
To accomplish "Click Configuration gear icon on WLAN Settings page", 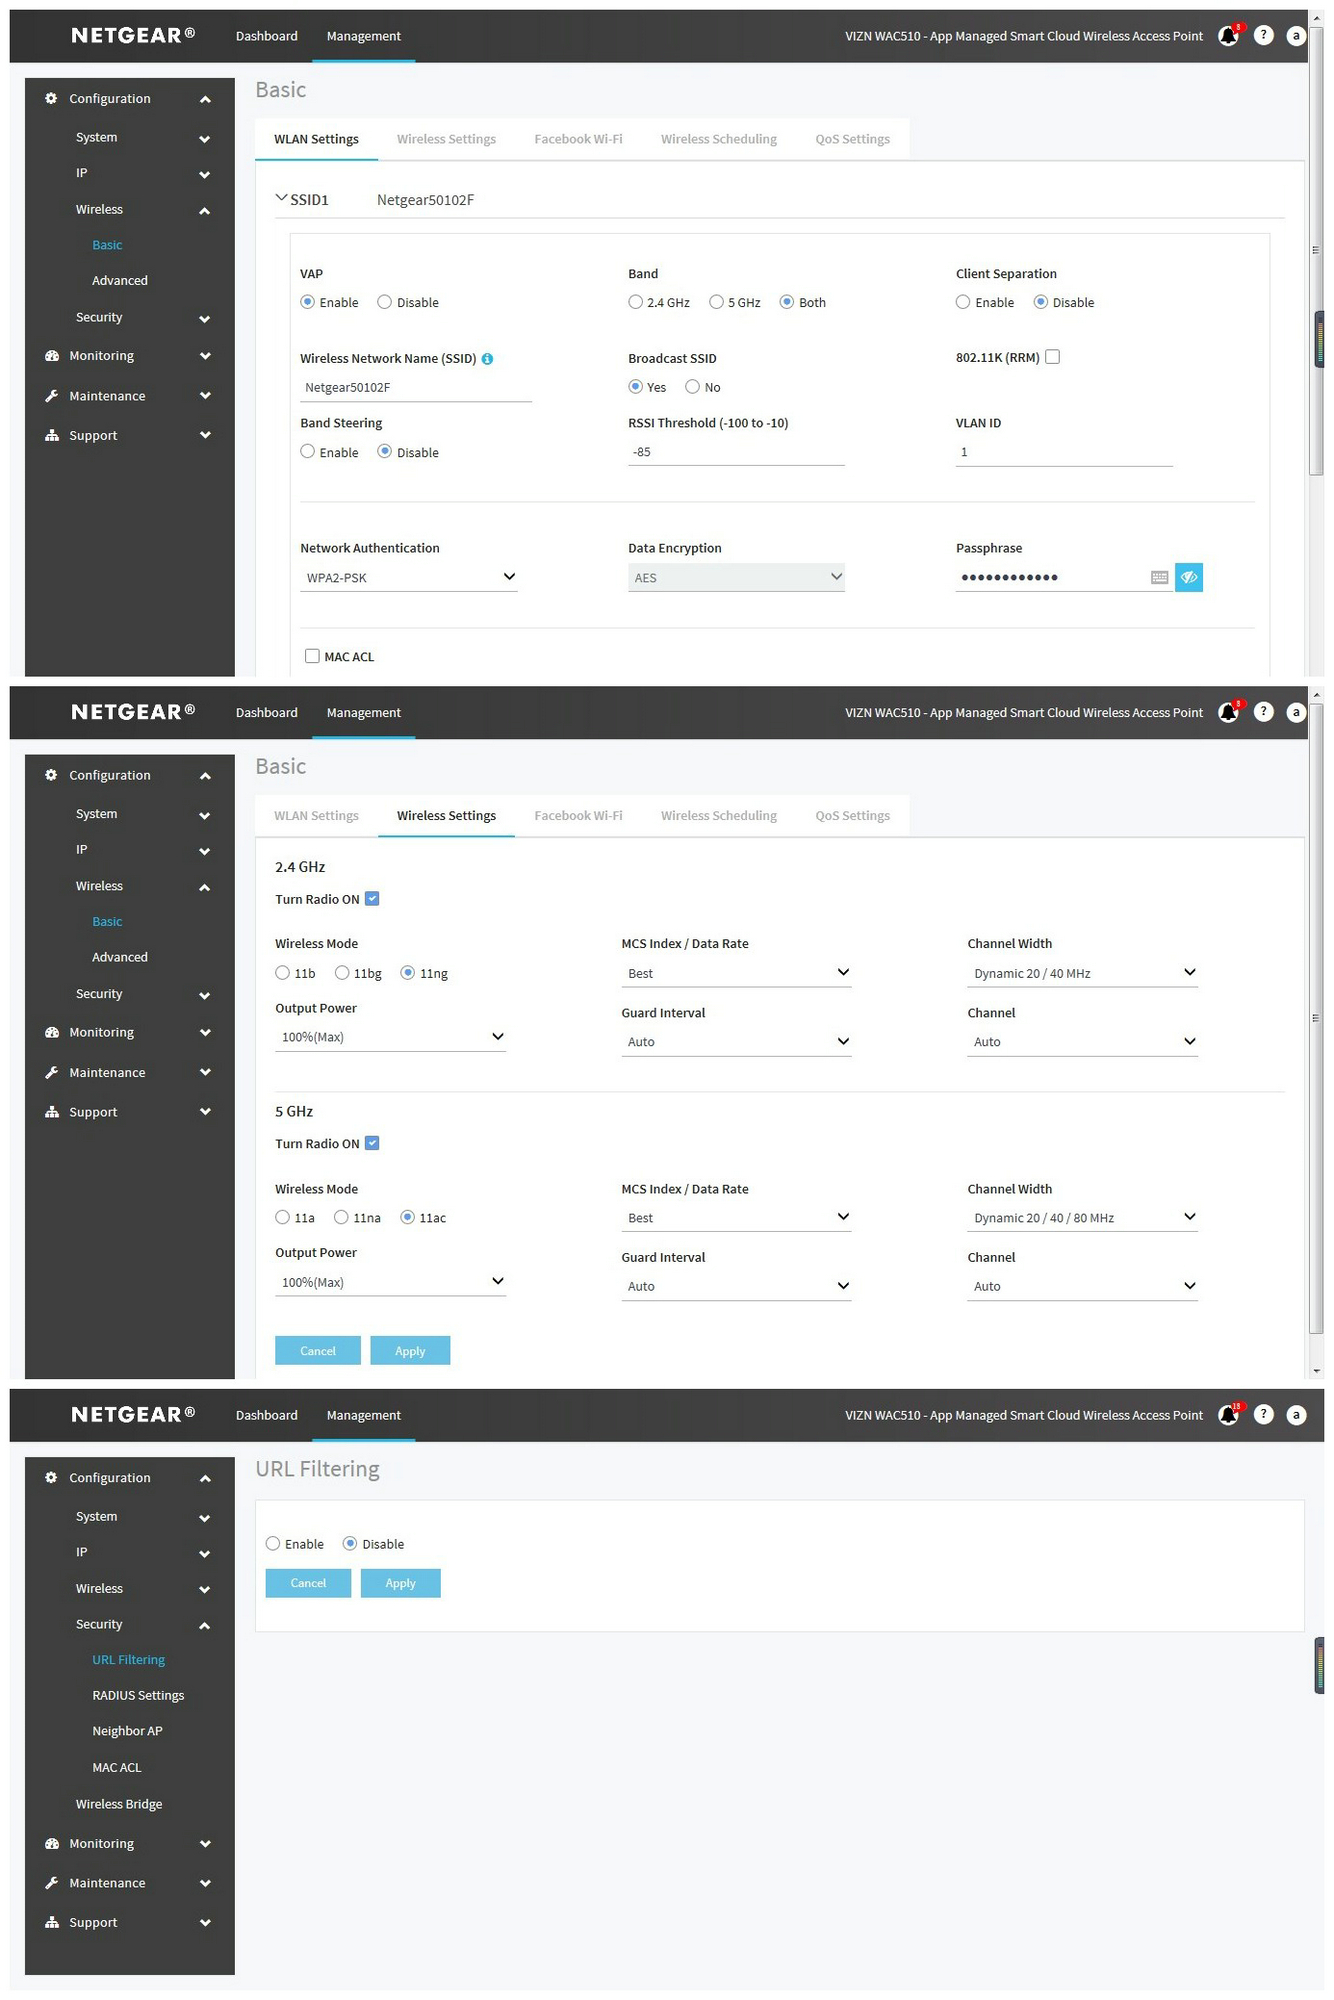I will [x=51, y=98].
